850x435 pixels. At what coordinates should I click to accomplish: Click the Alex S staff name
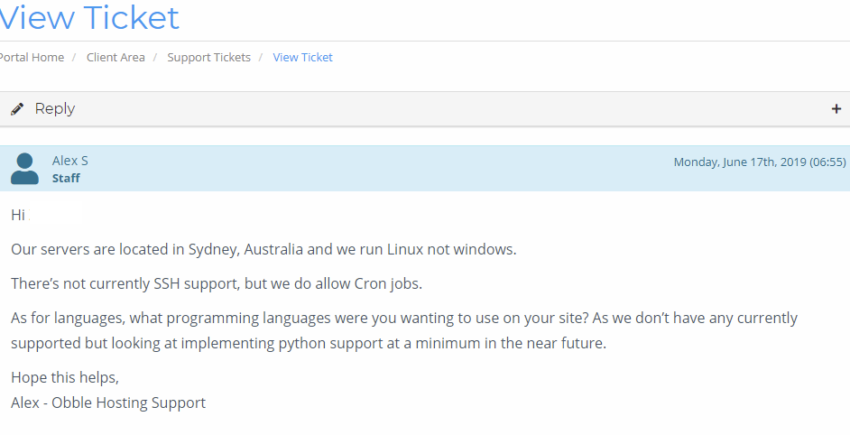click(70, 161)
